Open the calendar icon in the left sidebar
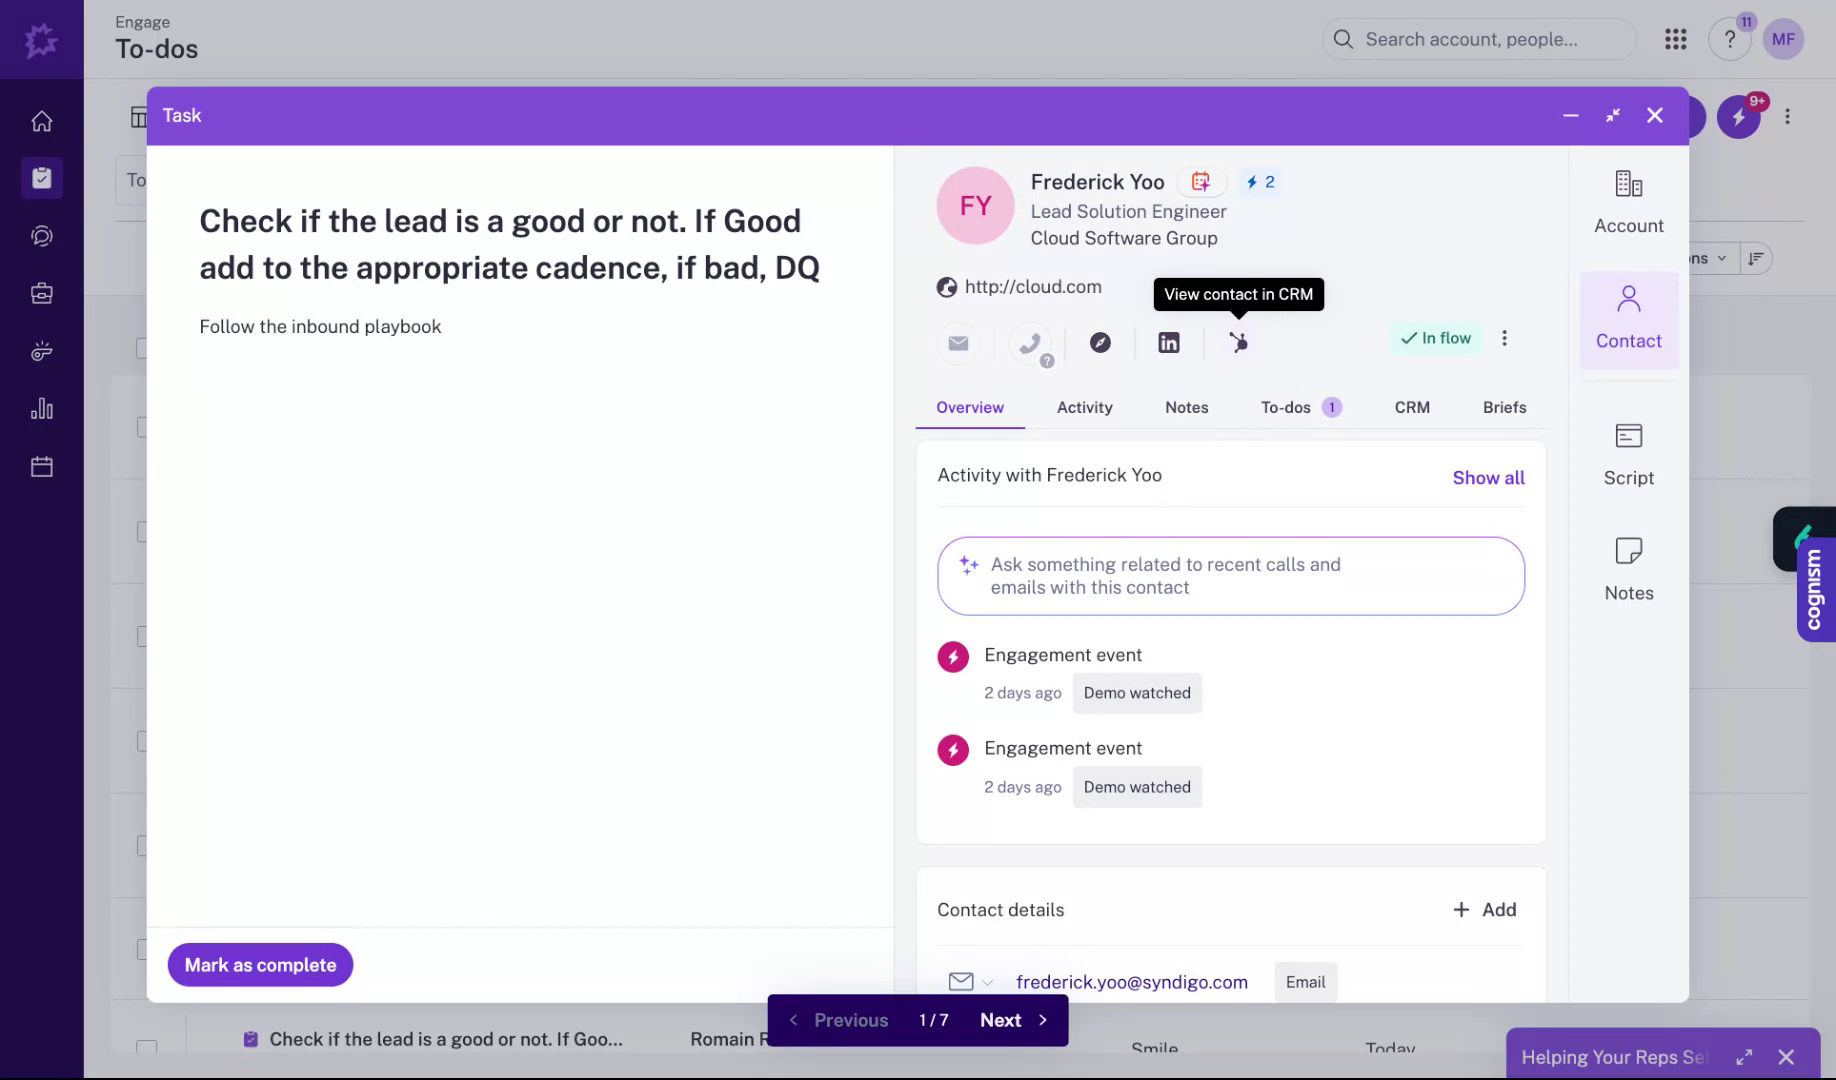 [41, 465]
